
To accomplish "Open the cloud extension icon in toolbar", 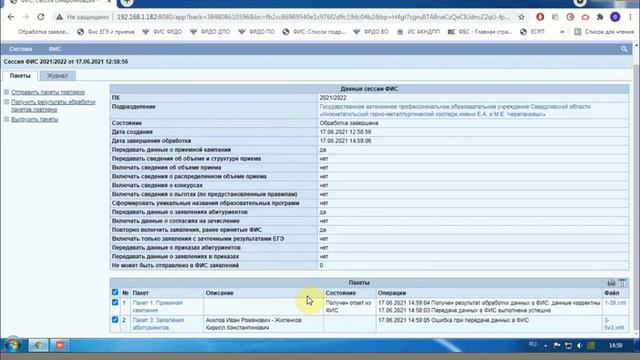I will coord(585,17).
